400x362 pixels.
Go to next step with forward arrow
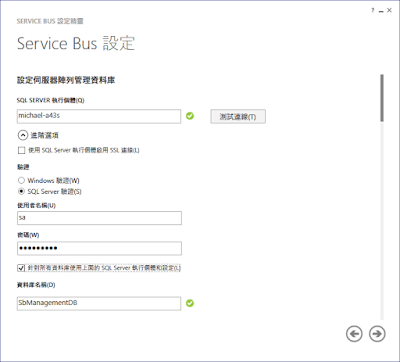(x=377, y=334)
